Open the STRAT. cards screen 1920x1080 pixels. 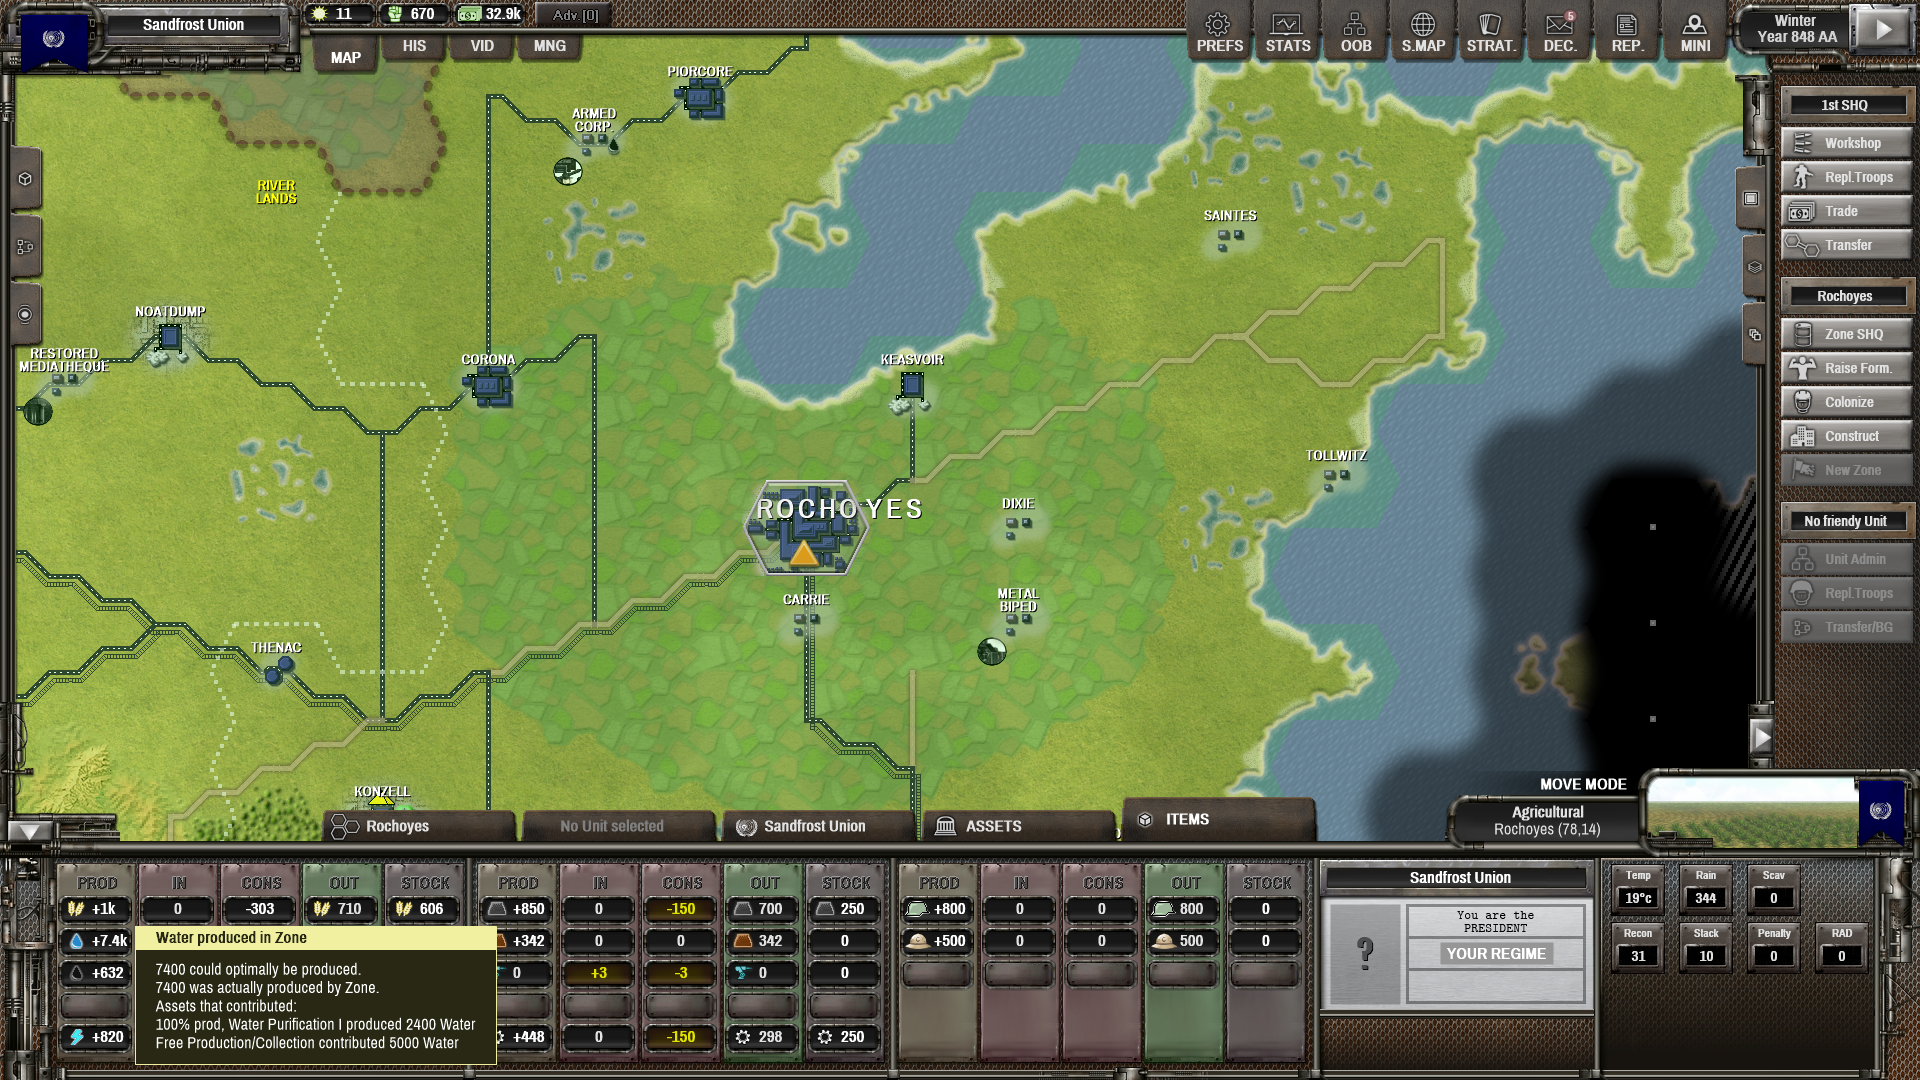[x=1490, y=32]
